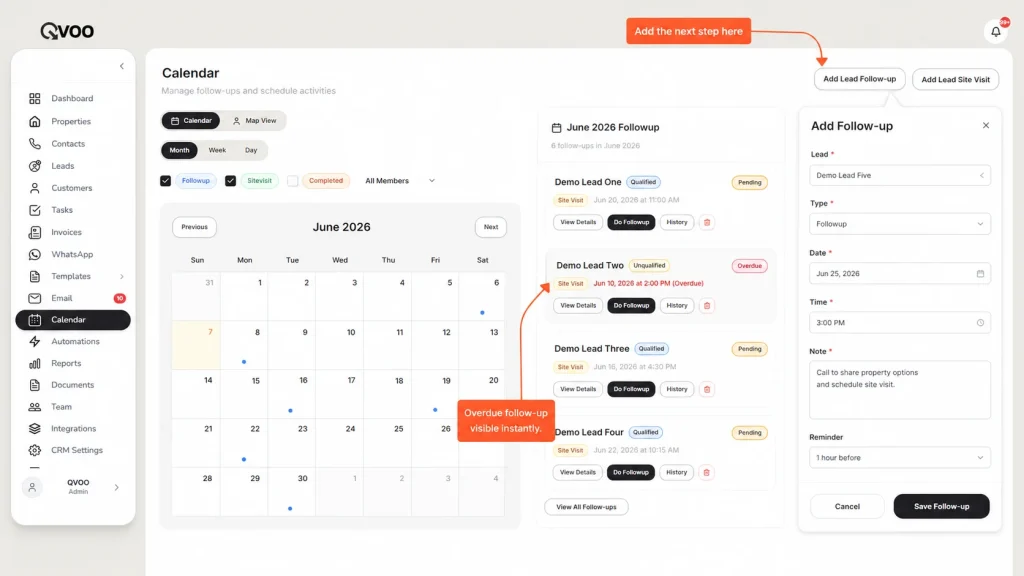Click the Invoices document icon
This screenshot has height=576, width=1024.
(x=35, y=232)
